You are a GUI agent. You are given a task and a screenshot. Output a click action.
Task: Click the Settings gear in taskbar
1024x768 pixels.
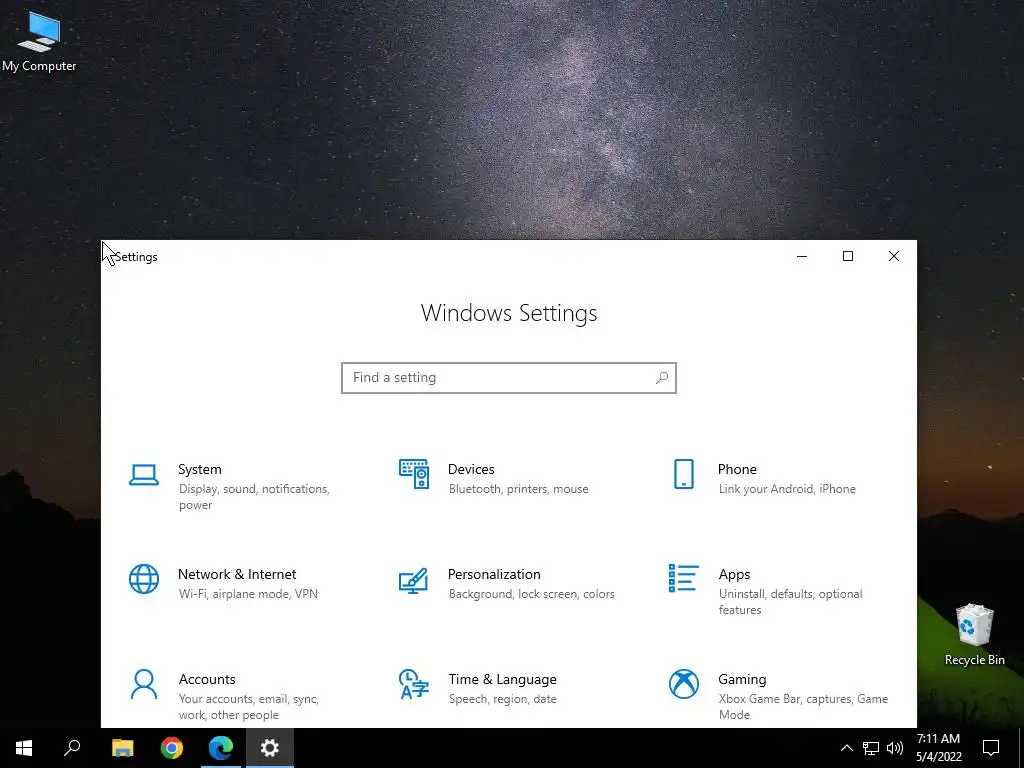pos(270,748)
